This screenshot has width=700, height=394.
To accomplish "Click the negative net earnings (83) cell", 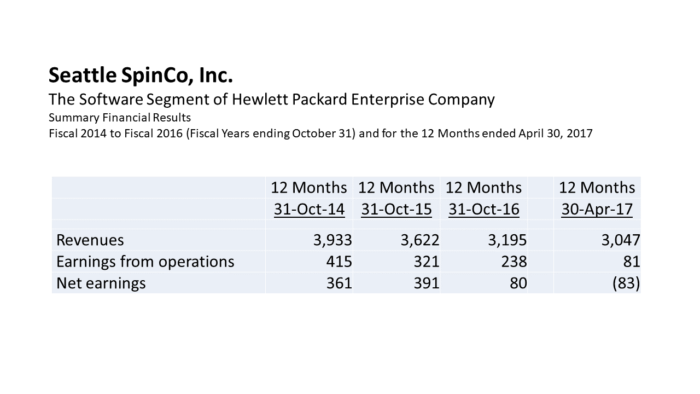I will point(626,283).
